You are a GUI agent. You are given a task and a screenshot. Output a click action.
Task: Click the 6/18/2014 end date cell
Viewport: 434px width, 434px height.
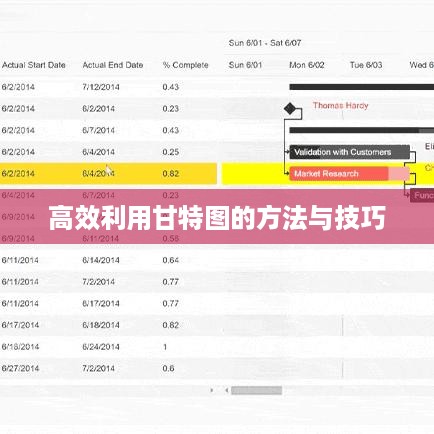coord(101,325)
